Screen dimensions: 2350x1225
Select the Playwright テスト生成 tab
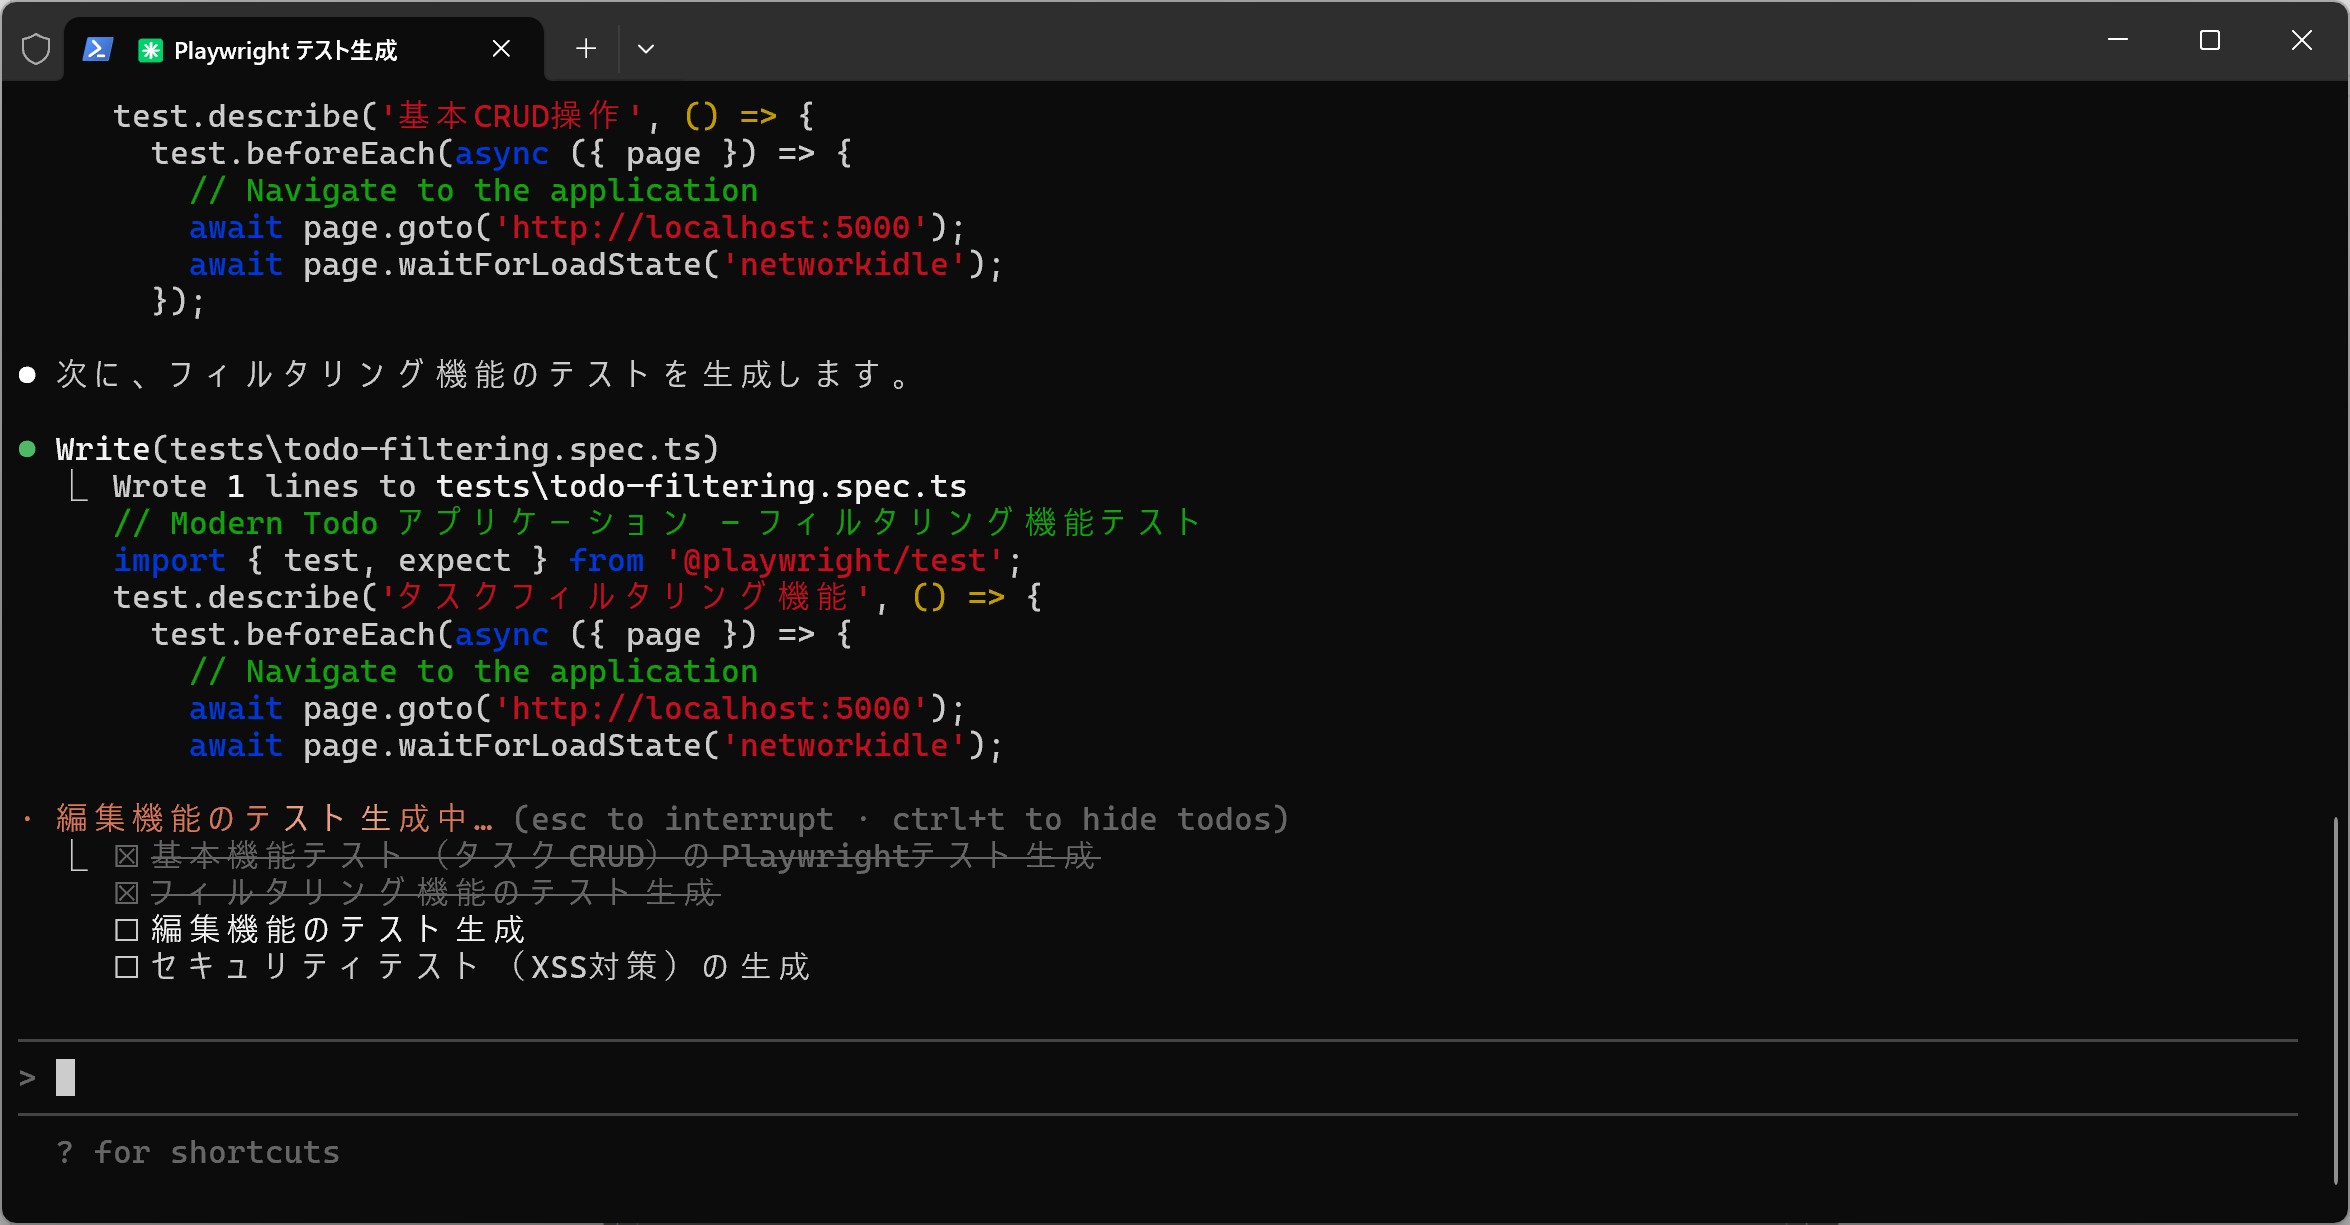point(285,50)
